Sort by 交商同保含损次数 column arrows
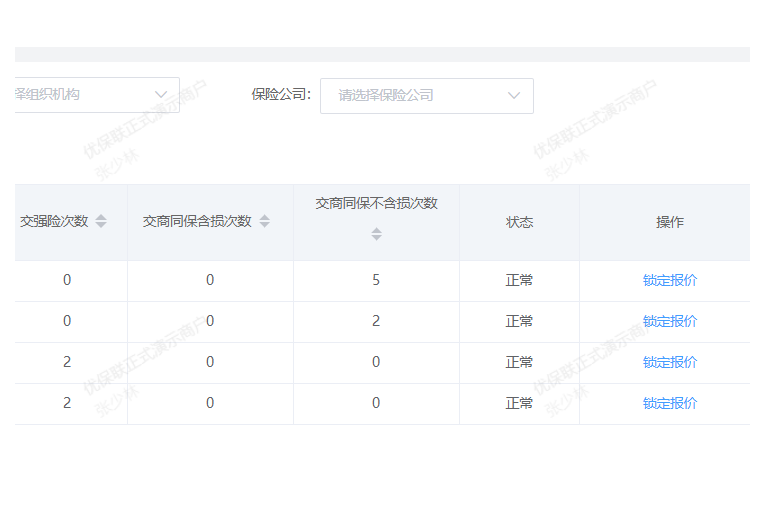 [x=264, y=221]
